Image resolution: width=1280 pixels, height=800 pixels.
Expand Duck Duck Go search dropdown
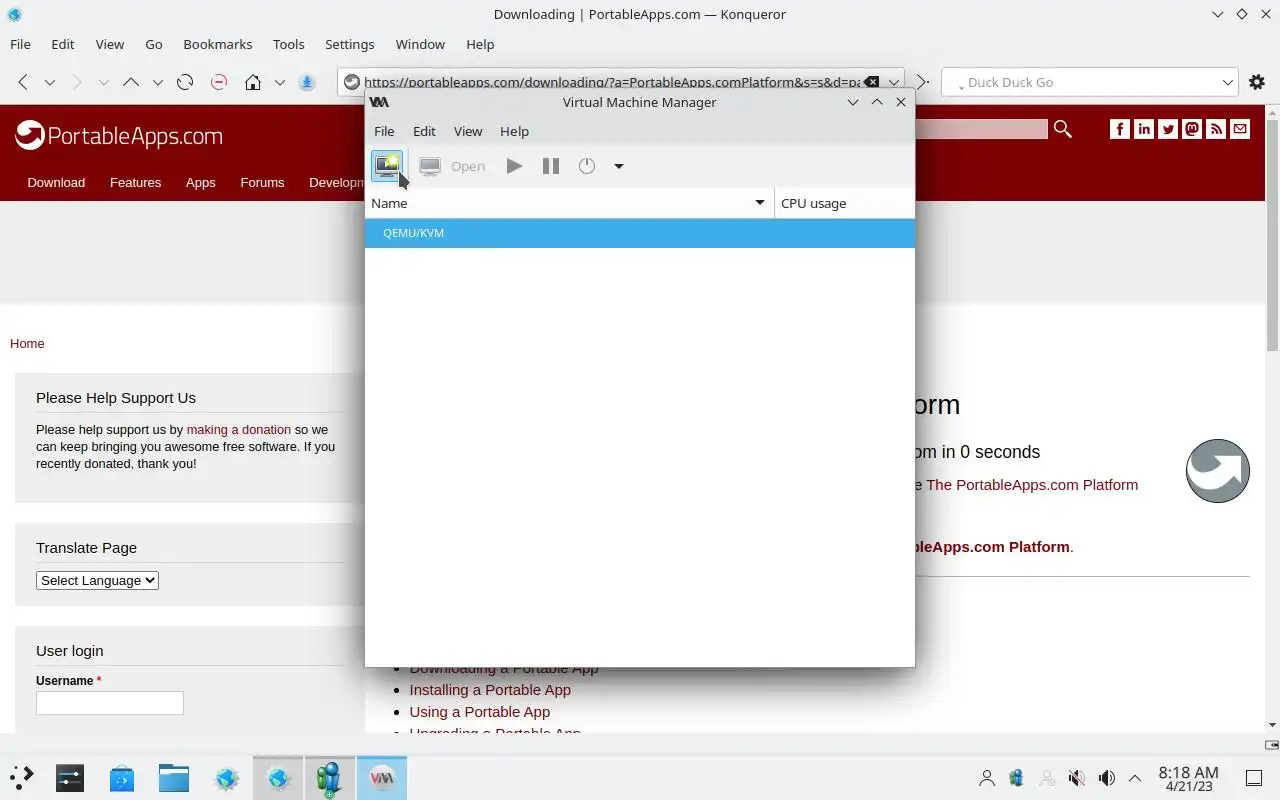[x=1228, y=82]
